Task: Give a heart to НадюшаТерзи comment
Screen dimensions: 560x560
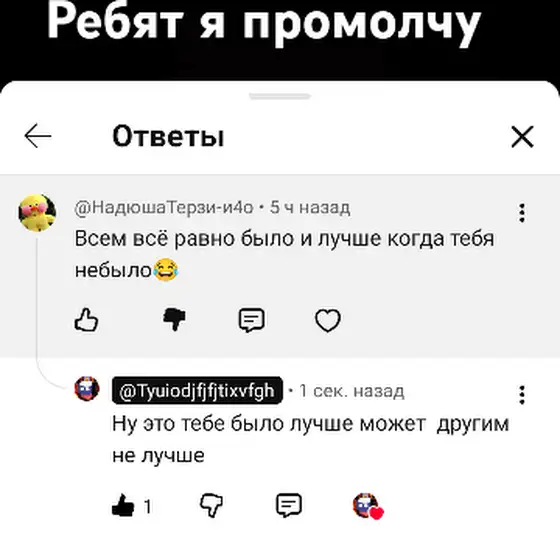Action: (x=328, y=320)
